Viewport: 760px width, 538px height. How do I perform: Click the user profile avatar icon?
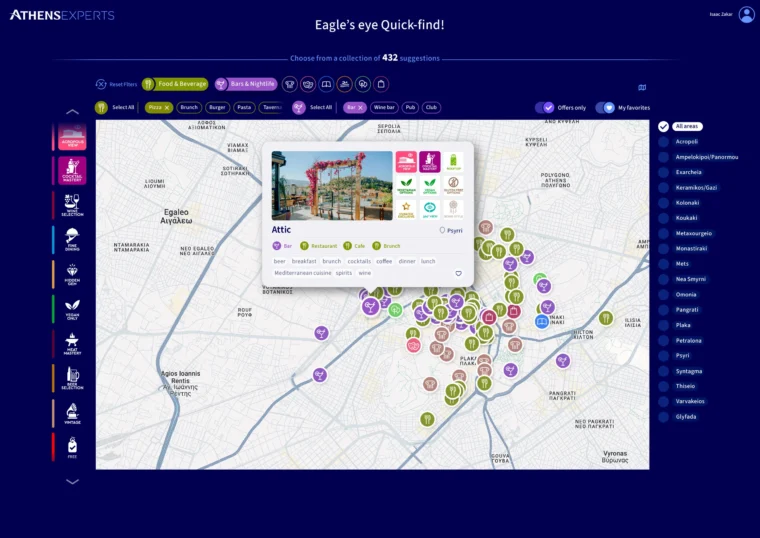coord(746,14)
